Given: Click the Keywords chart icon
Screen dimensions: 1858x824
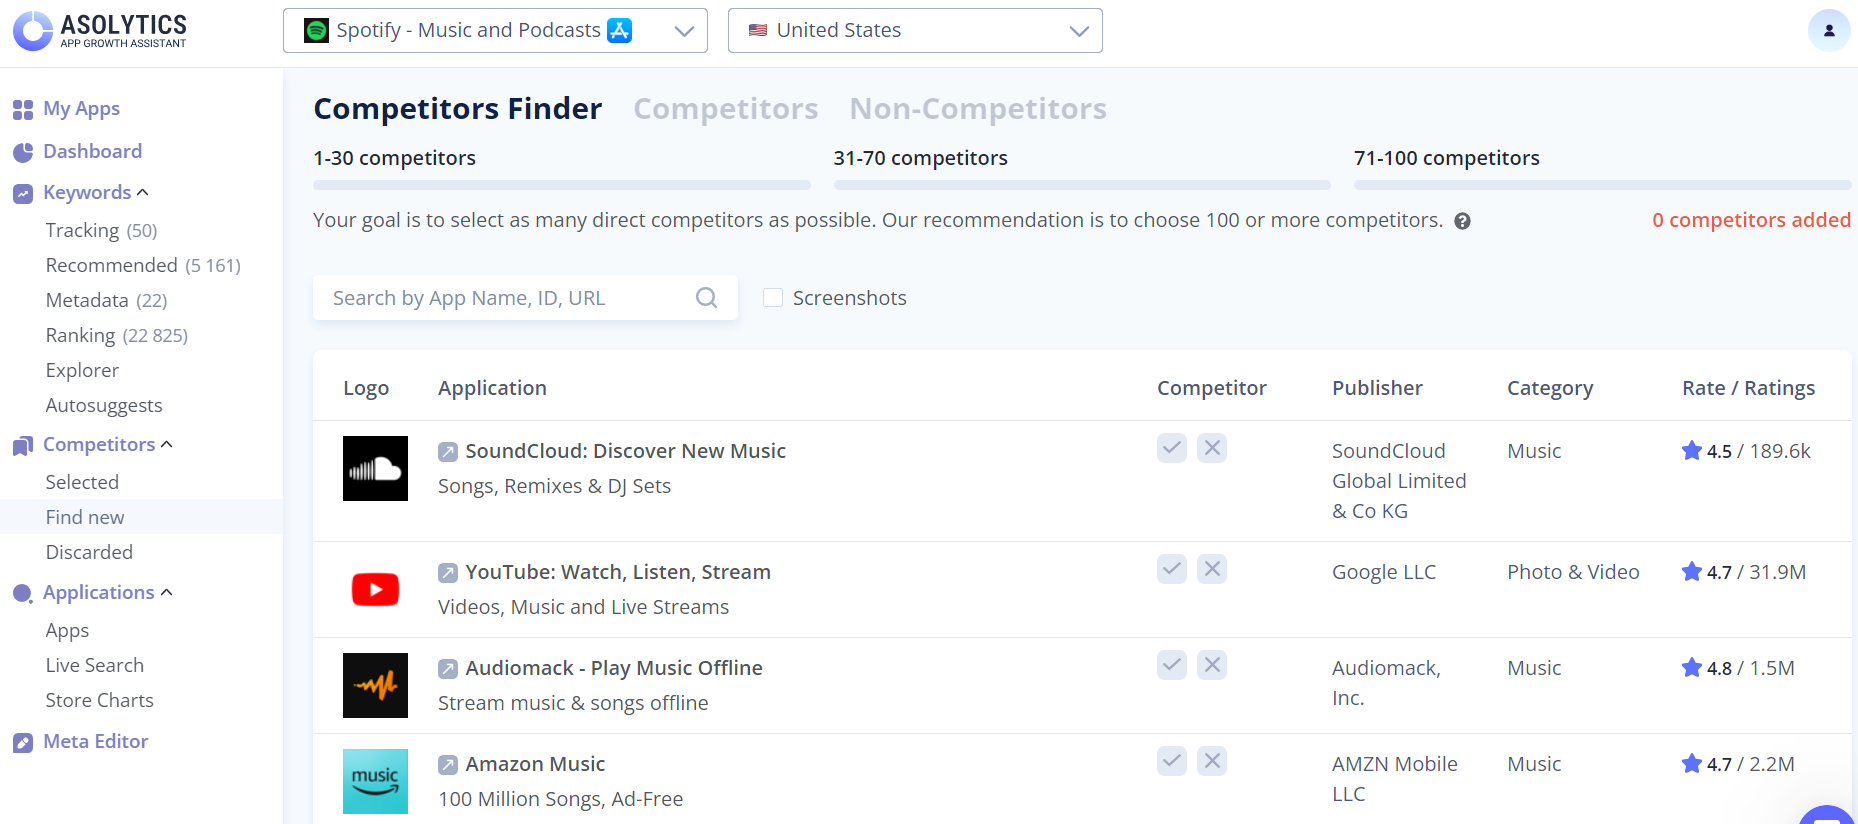Looking at the screenshot, I should point(23,193).
